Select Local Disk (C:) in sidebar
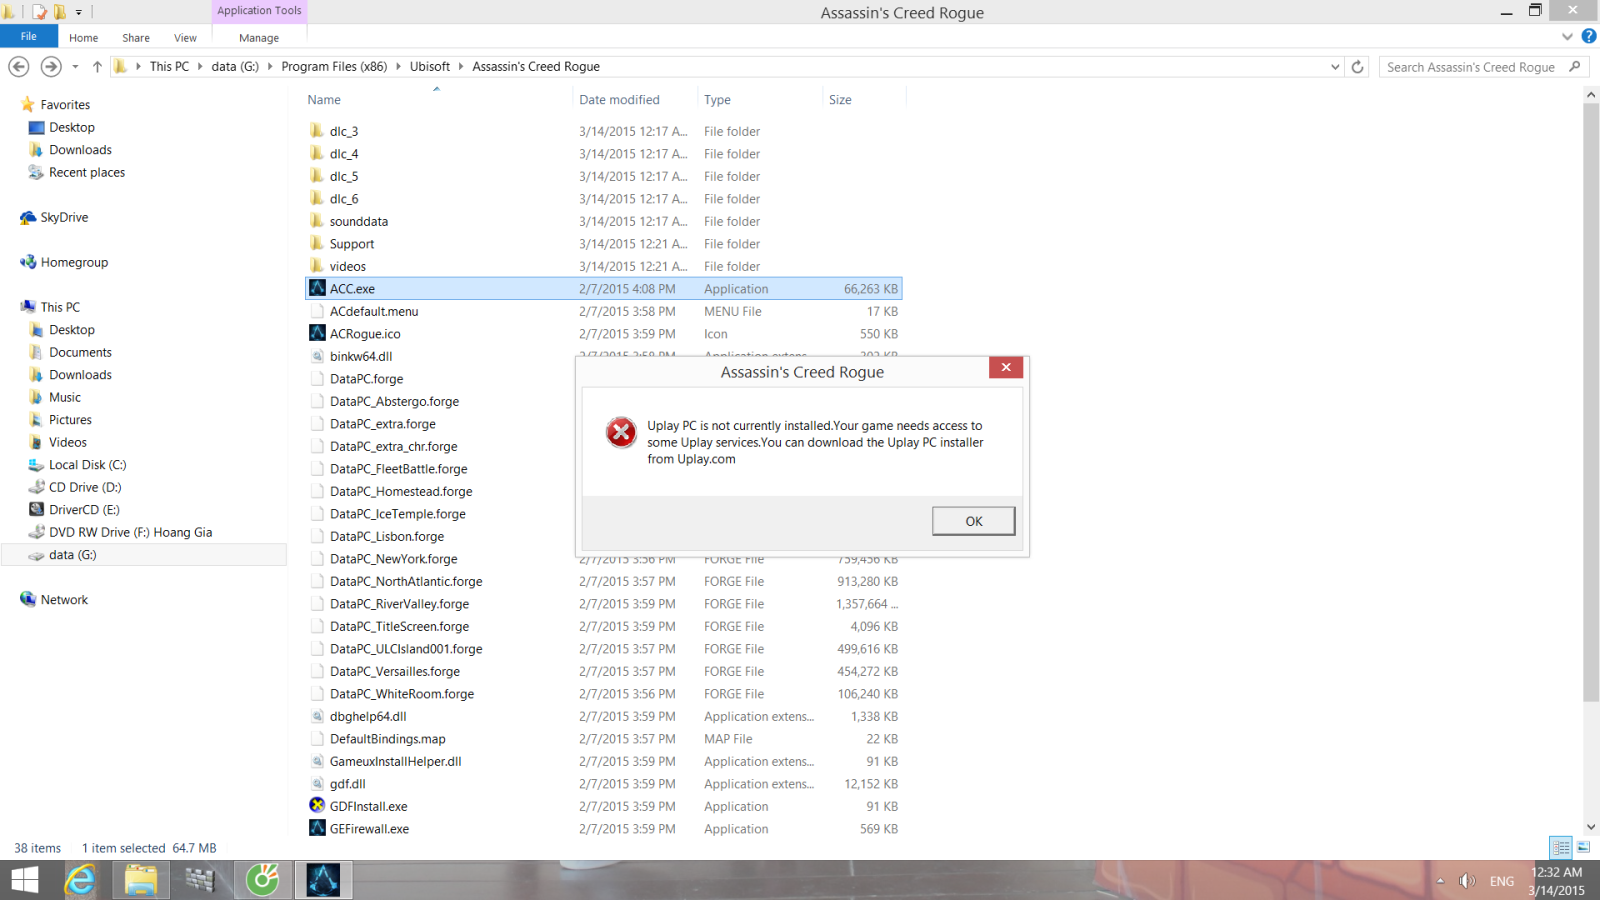The image size is (1600, 900). 88,465
